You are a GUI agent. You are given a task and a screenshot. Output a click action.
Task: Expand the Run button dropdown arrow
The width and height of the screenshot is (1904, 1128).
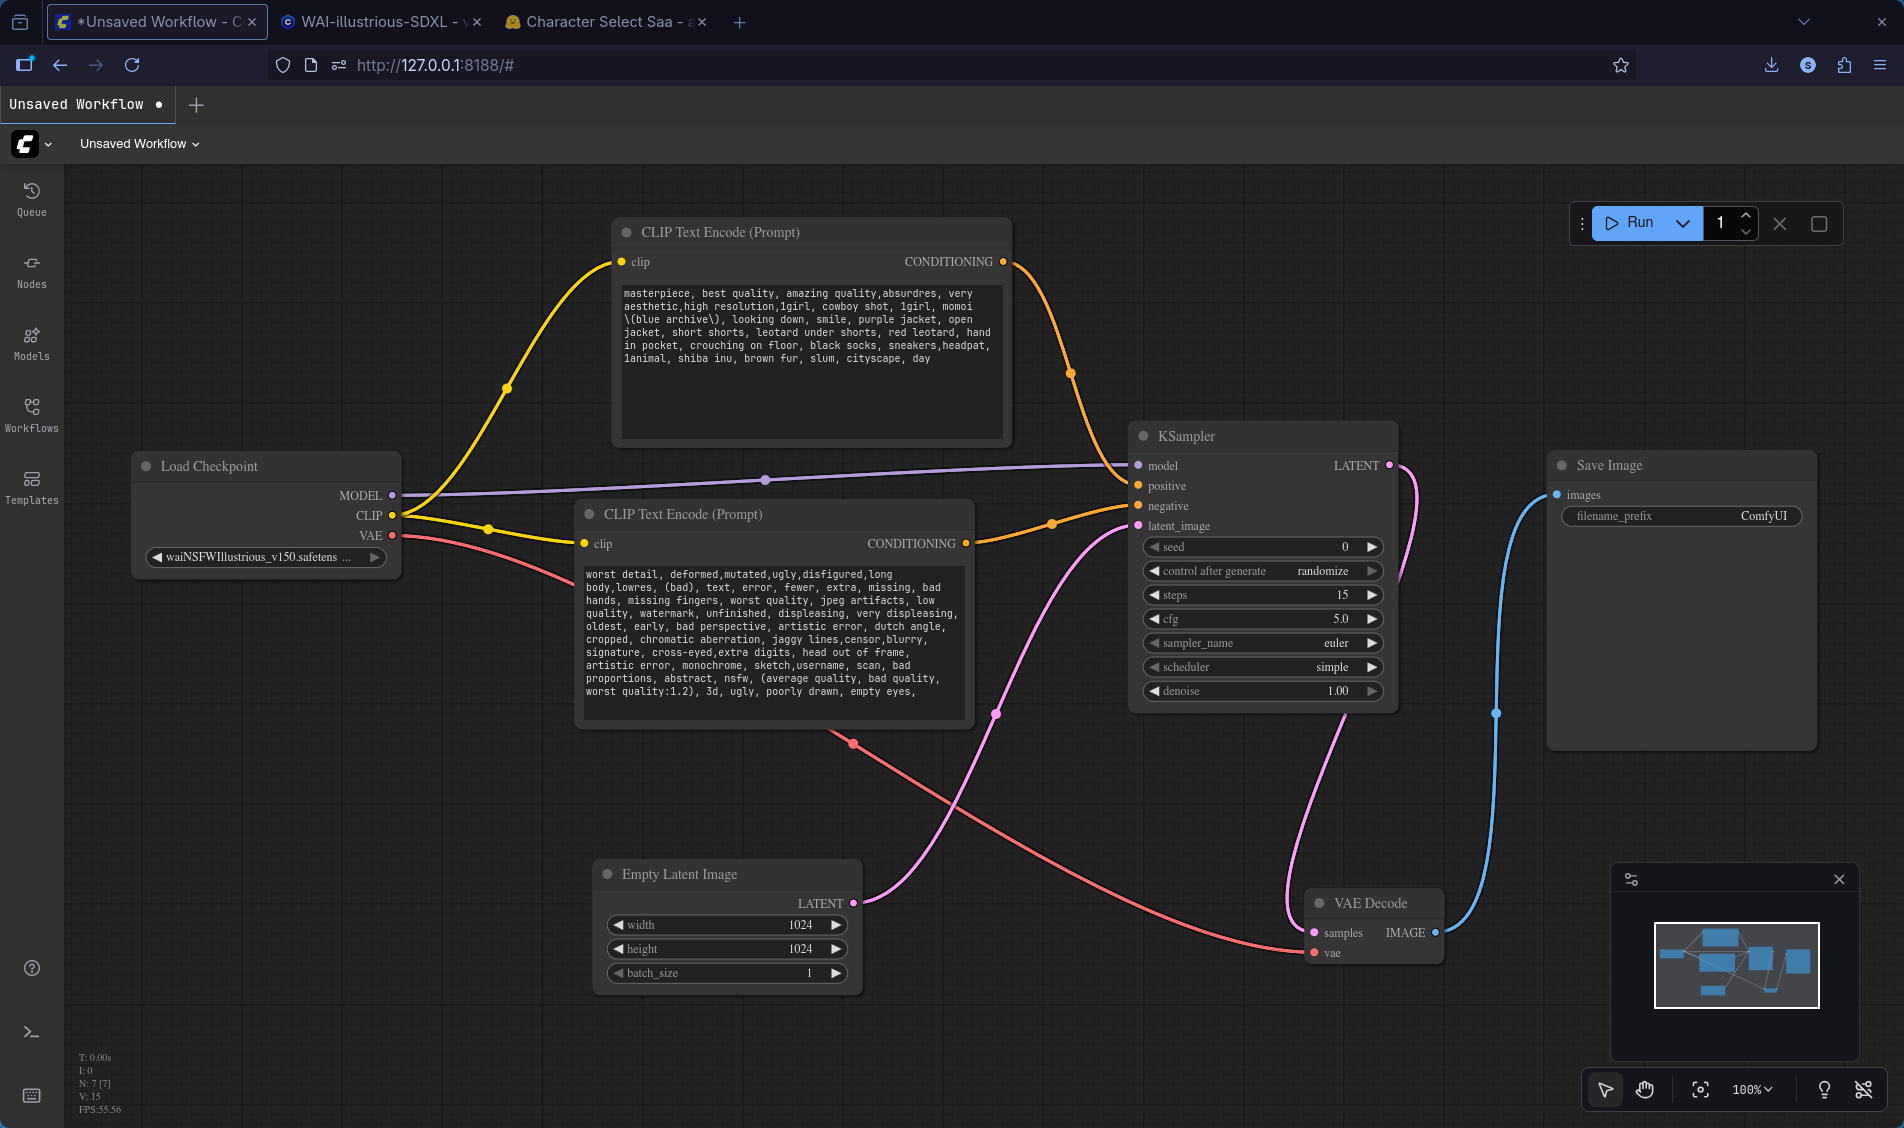coord(1683,223)
